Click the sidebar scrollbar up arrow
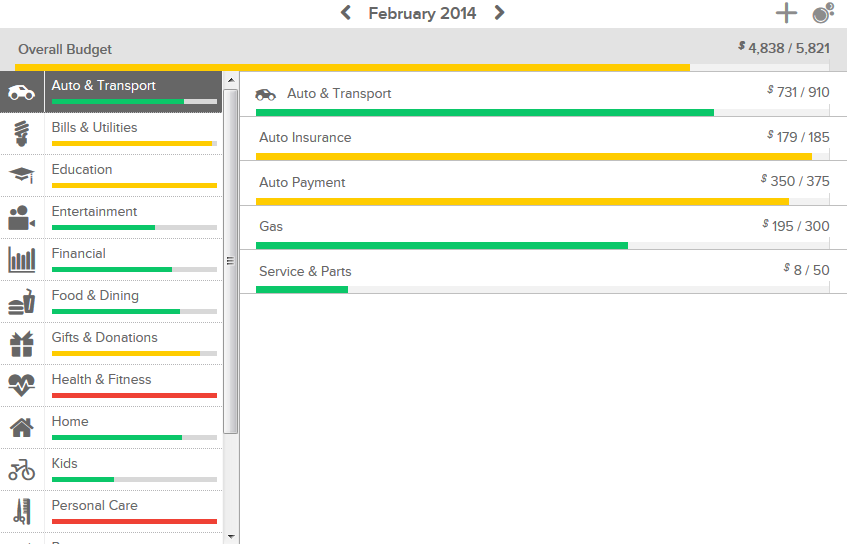 coord(231,80)
